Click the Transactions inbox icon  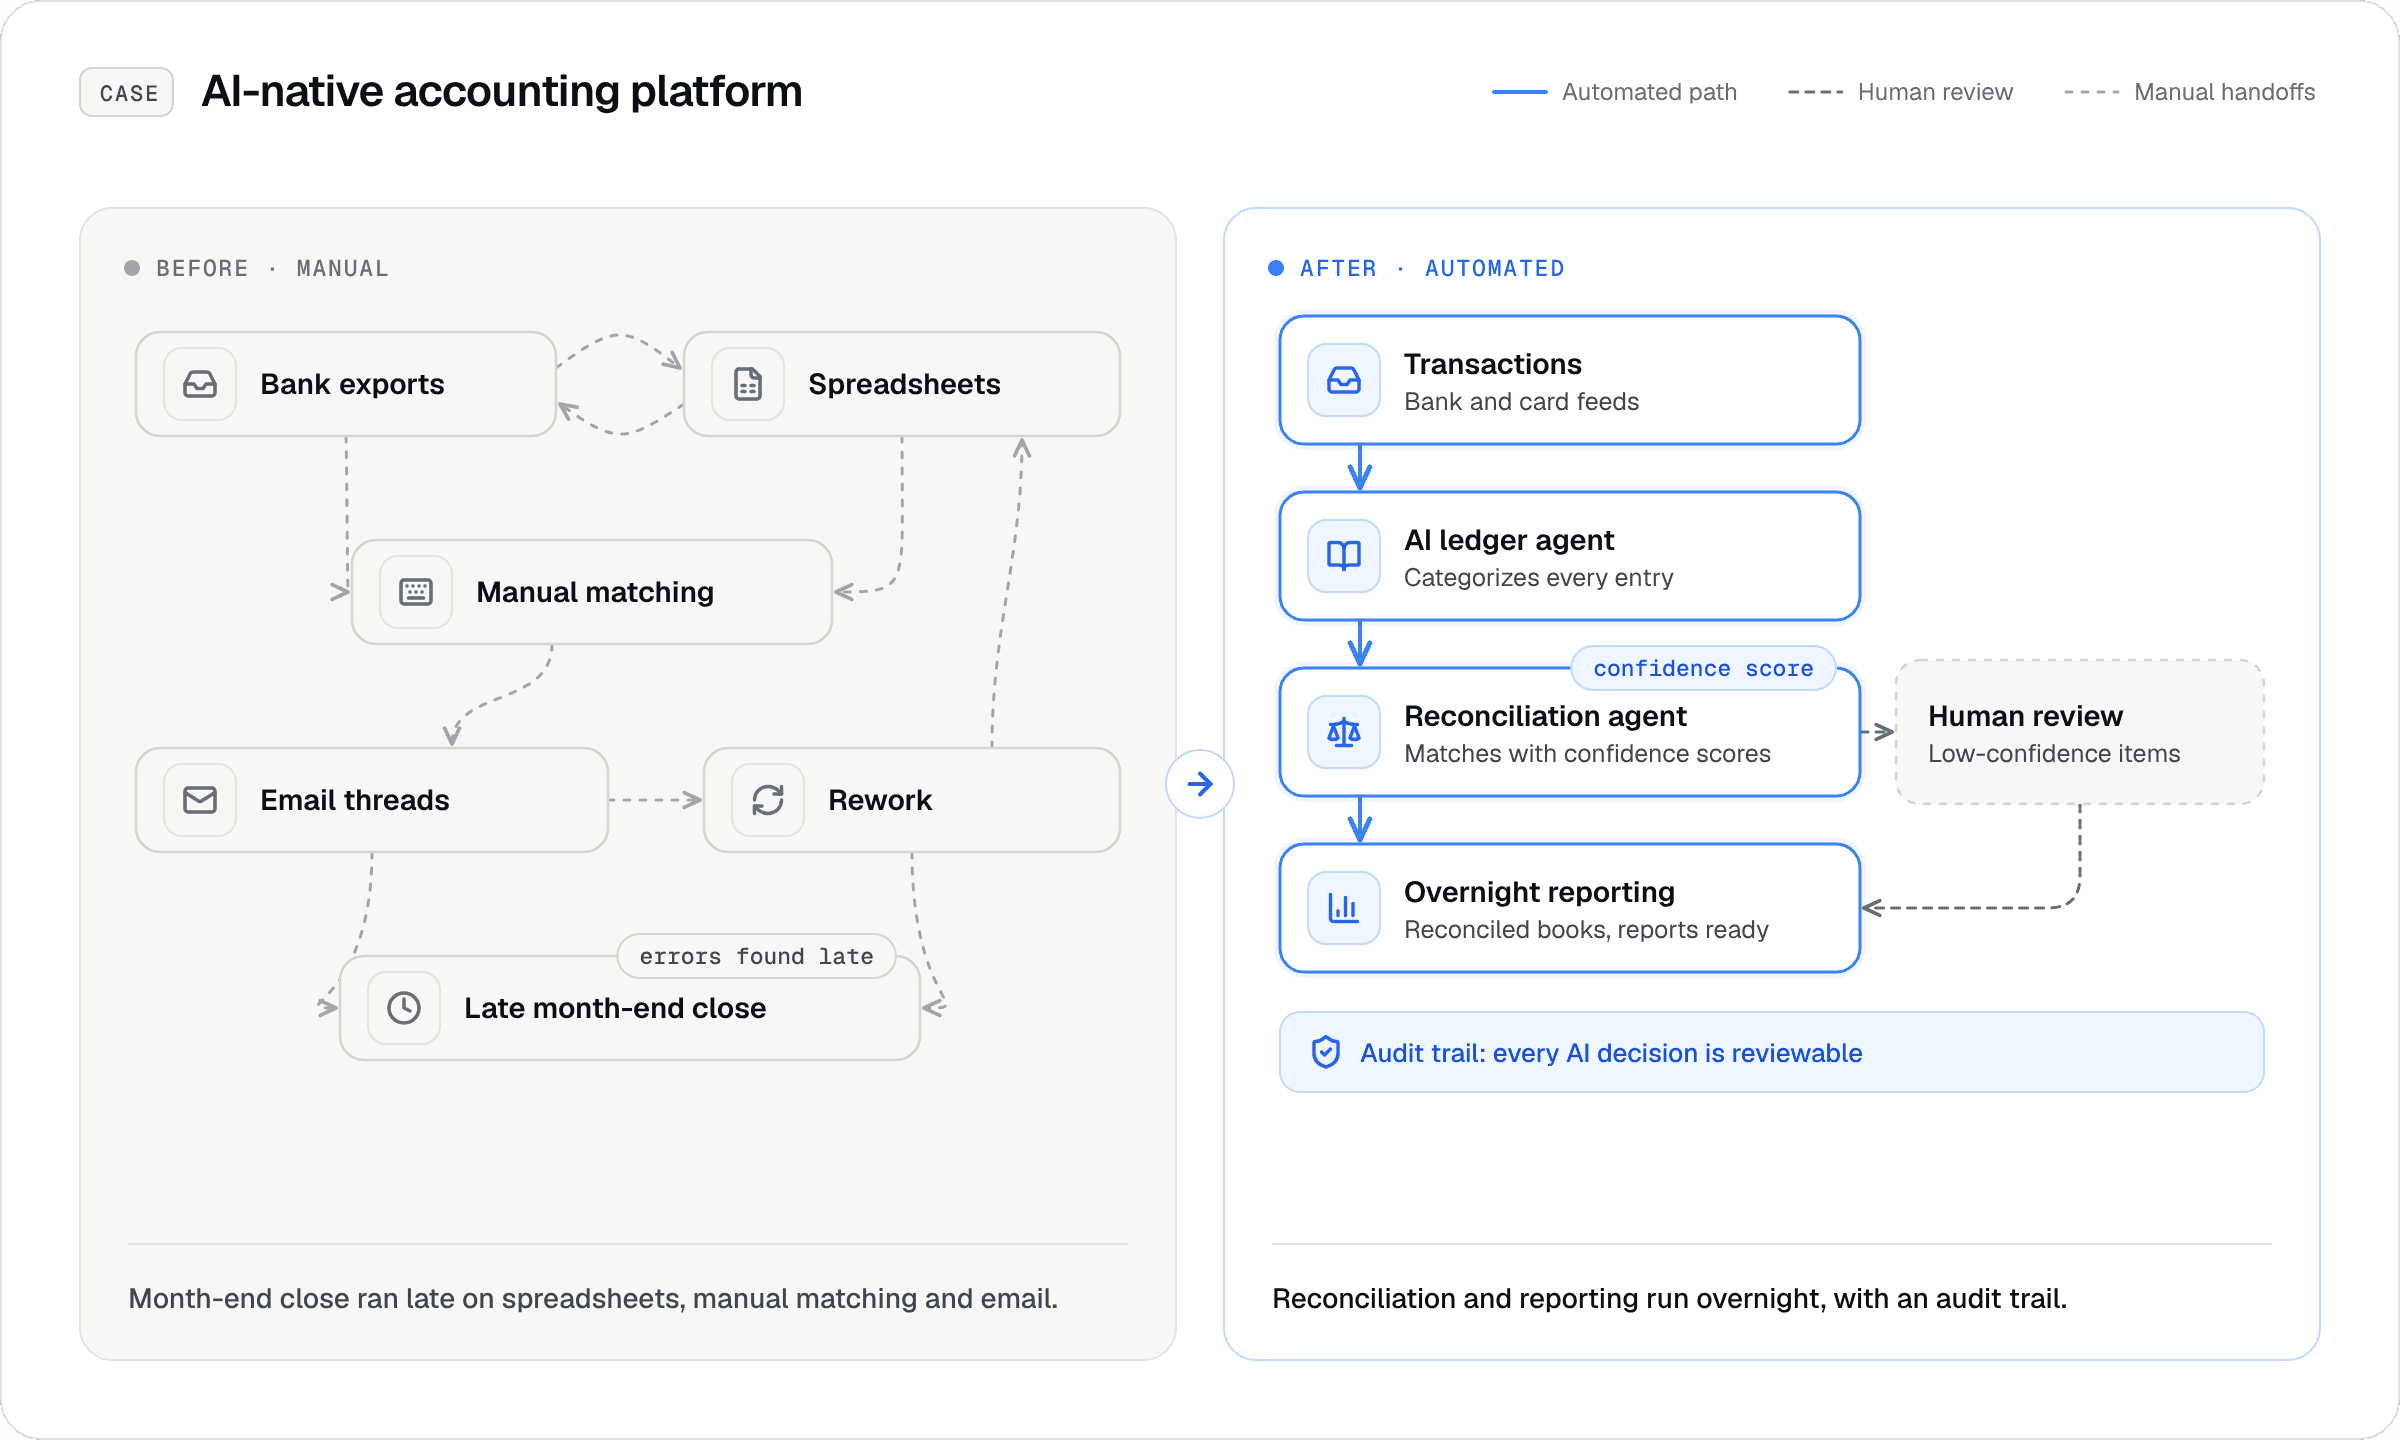click(1344, 380)
